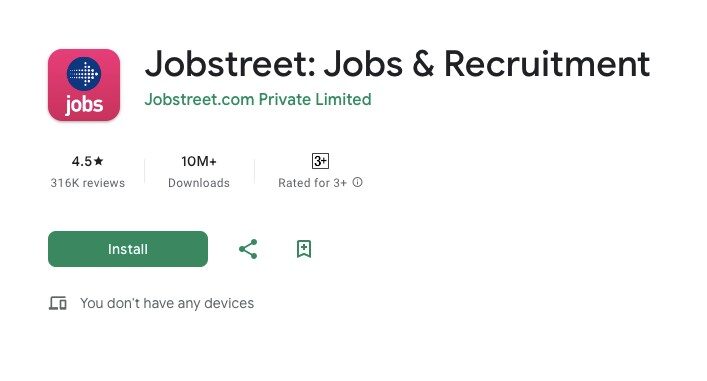The image size is (707, 381).
Task: Click the word jobs in app icon
Action: pos(84,105)
